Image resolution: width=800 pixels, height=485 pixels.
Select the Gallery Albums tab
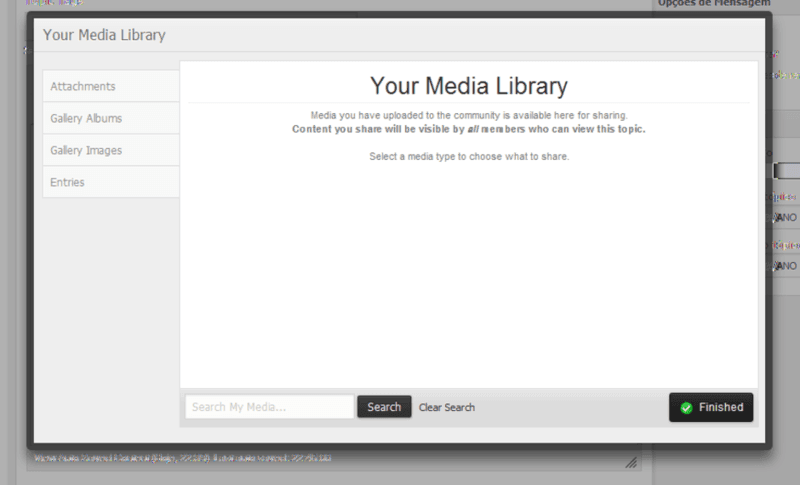[111, 118]
